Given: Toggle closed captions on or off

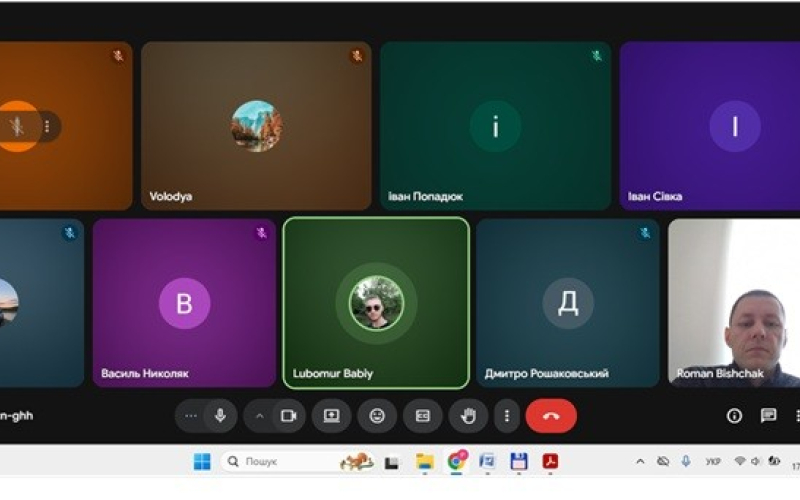Looking at the screenshot, I should pyautogui.click(x=423, y=416).
